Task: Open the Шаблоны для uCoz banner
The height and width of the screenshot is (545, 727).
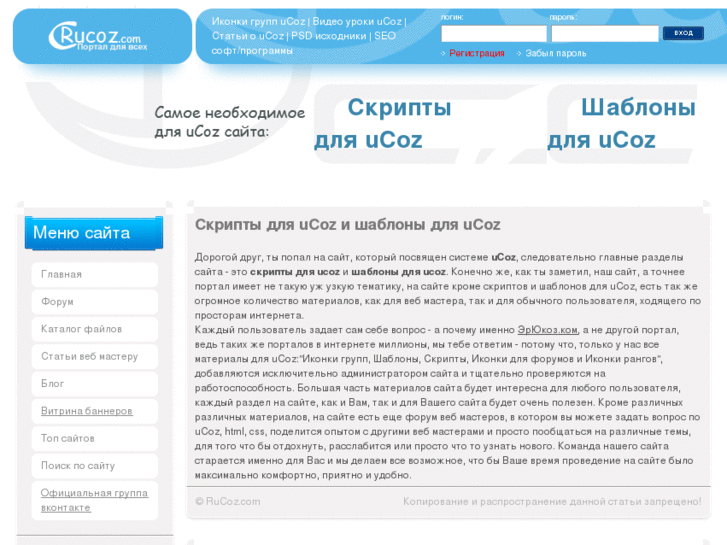Action: pos(621,123)
